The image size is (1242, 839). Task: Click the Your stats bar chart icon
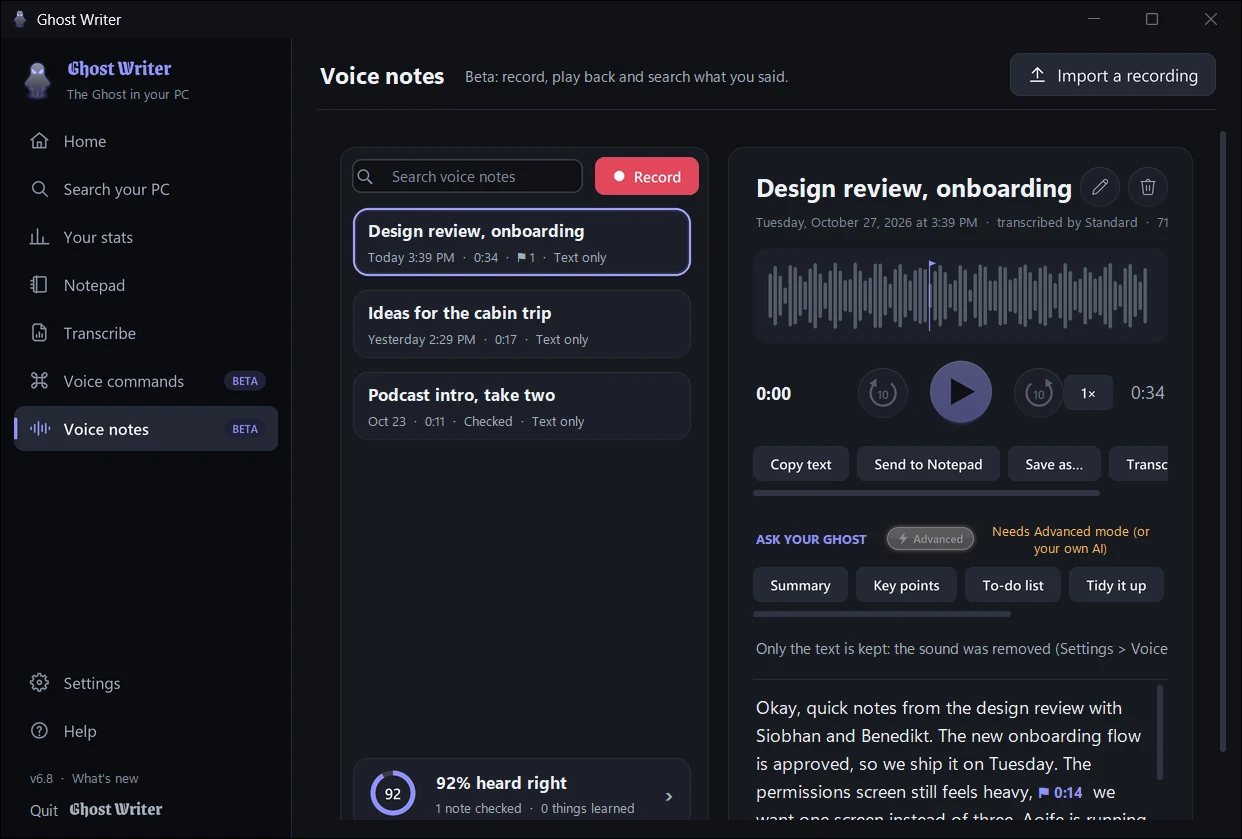(40, 237)
